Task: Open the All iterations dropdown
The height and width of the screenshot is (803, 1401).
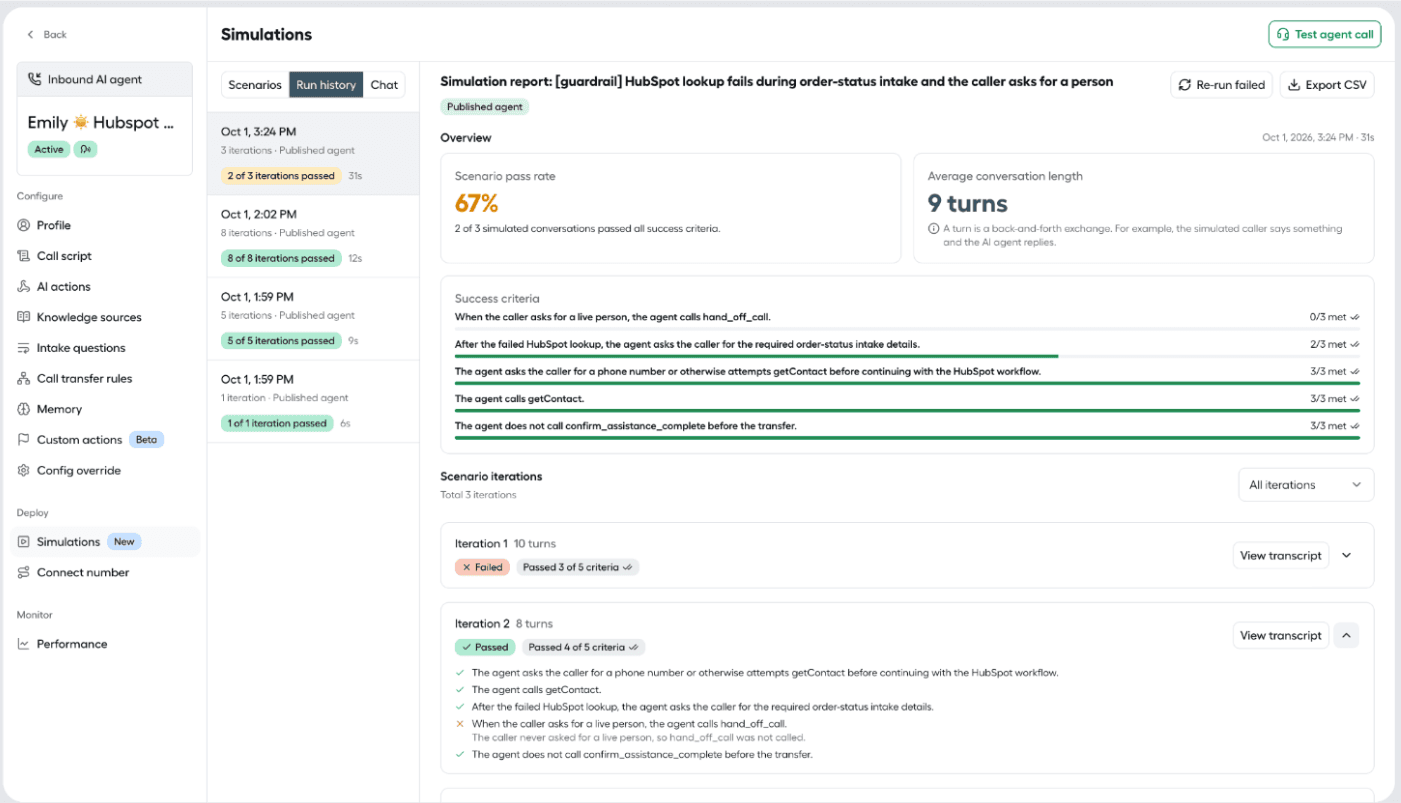Action: coord(1305,485)
